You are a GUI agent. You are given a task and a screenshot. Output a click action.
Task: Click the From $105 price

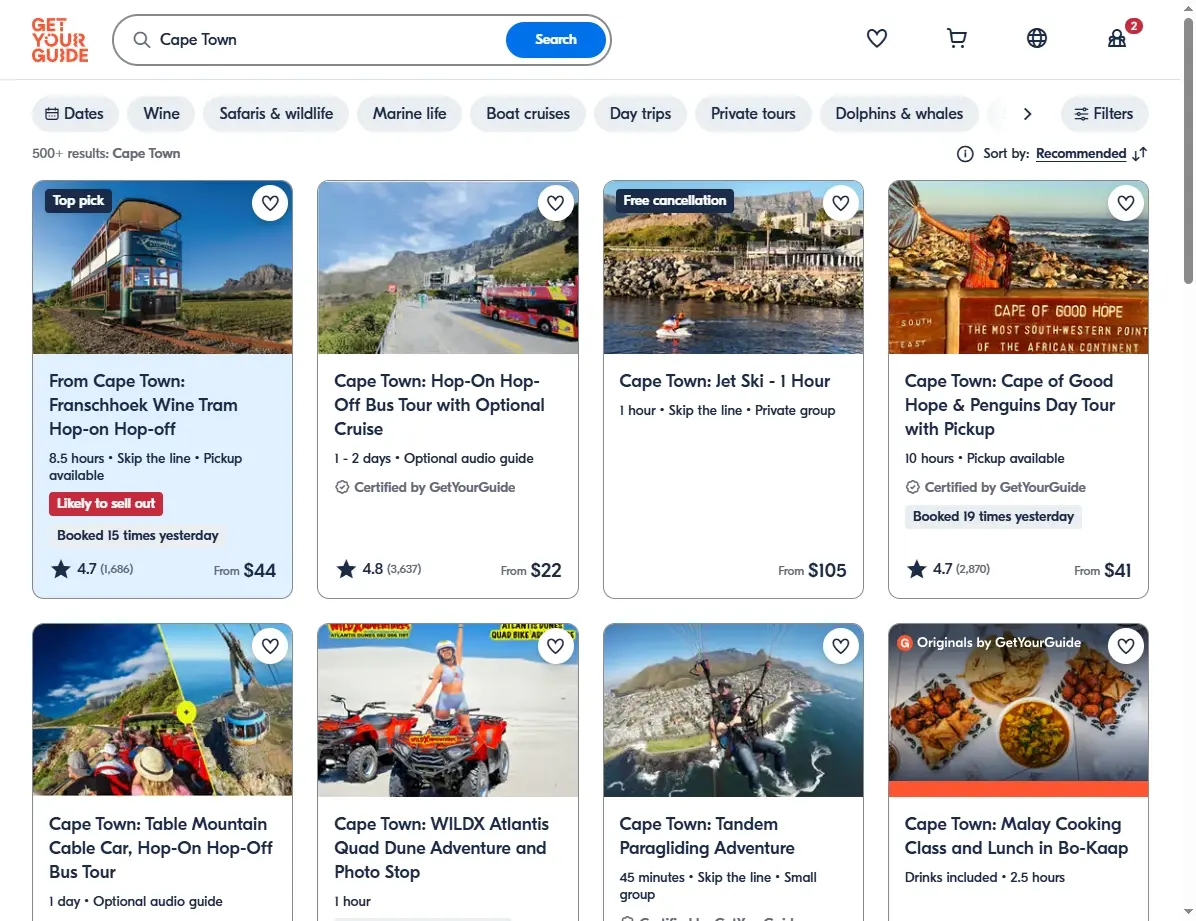click(812, 570)
